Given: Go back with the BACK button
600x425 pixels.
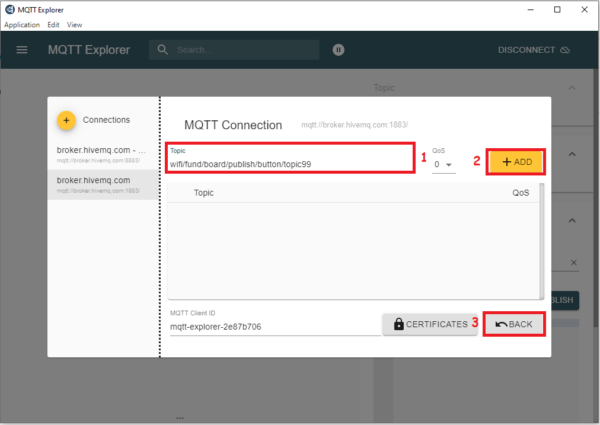Looking at the screenshot, I should 514,324.
